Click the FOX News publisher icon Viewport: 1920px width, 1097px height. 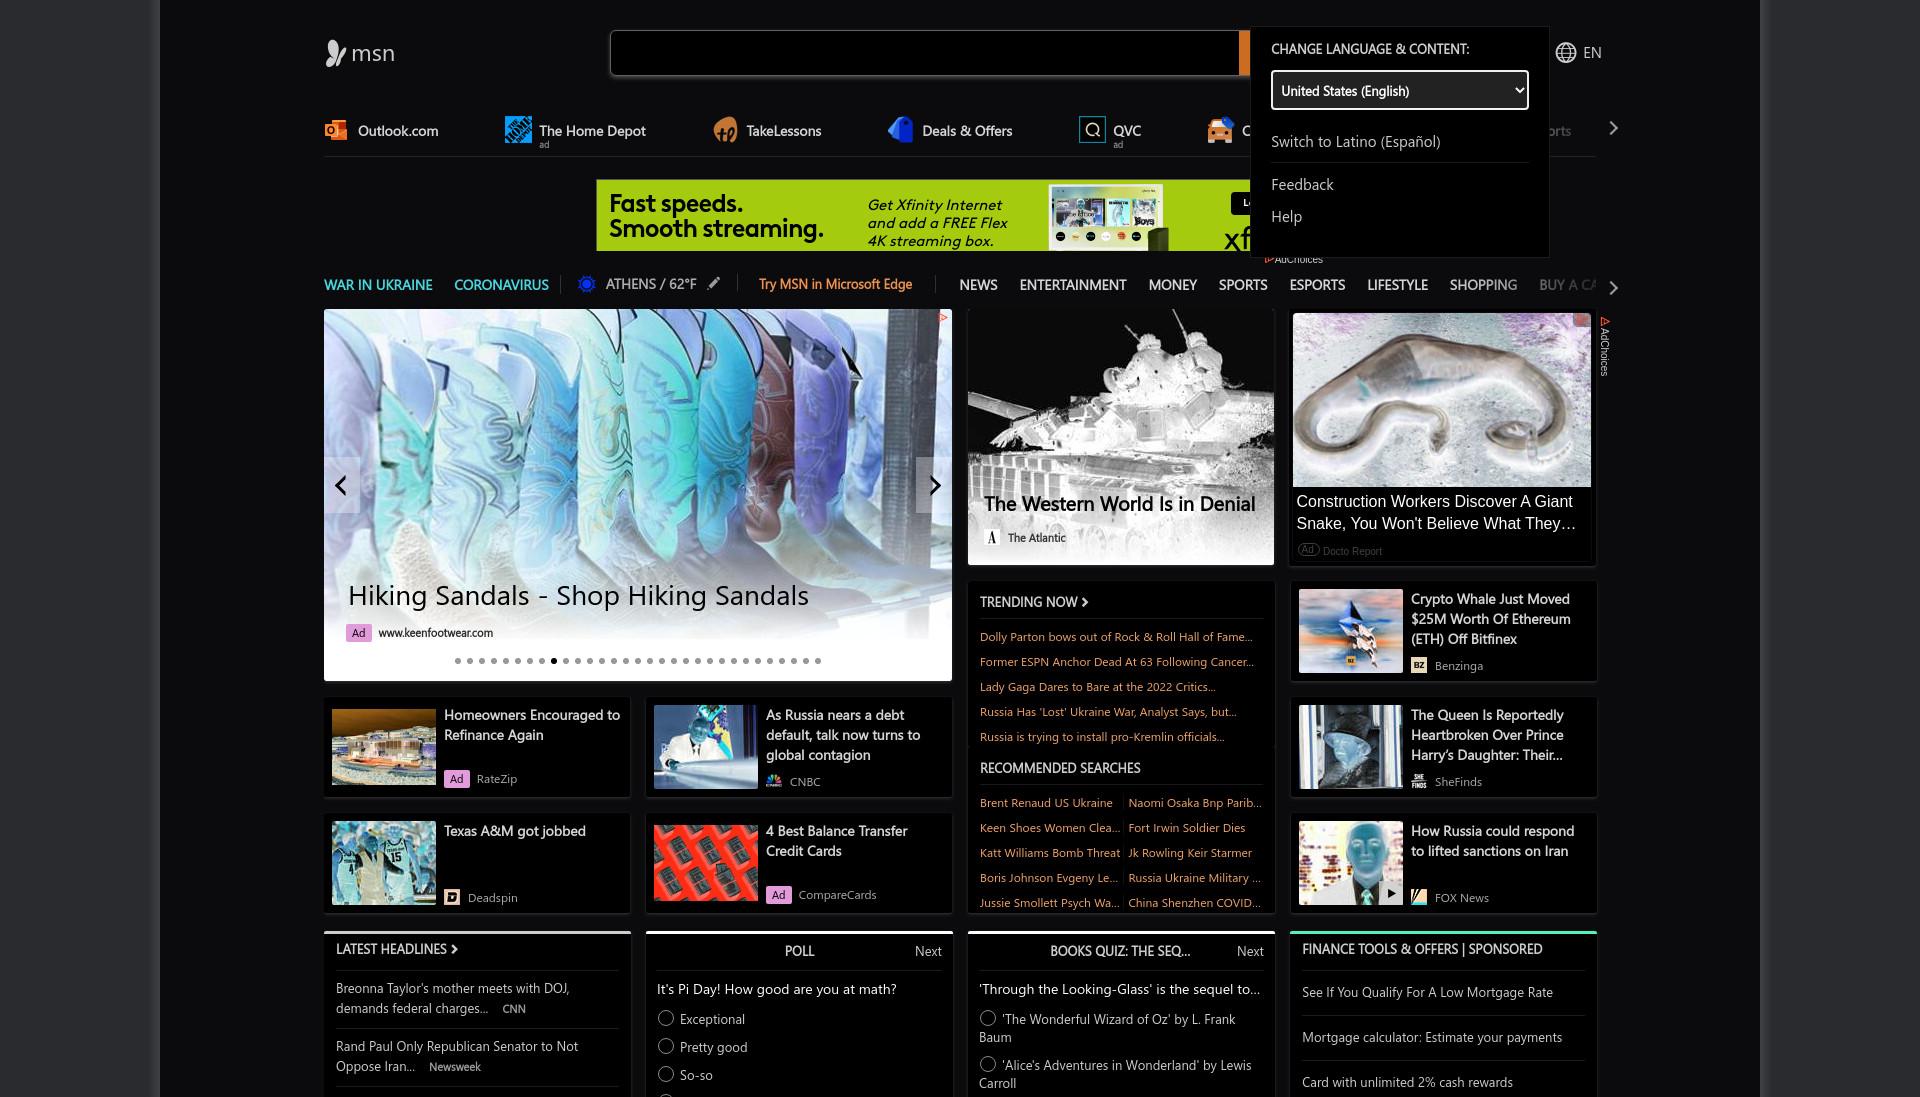coord(1419,897)
